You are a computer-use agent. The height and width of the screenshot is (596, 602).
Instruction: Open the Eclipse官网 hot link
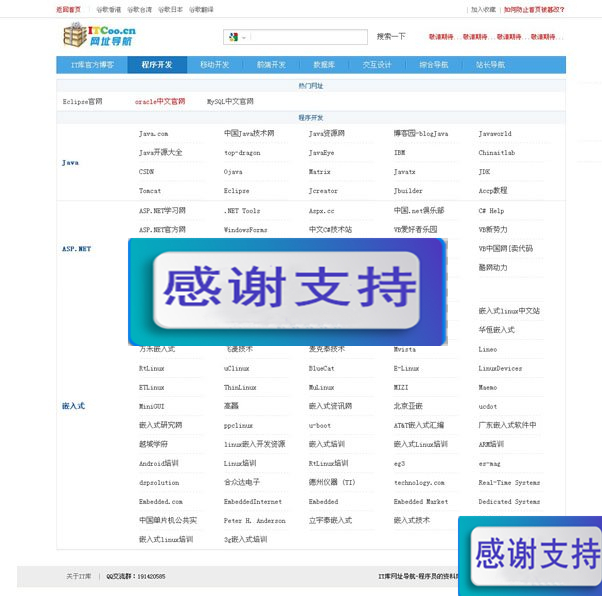83,102
